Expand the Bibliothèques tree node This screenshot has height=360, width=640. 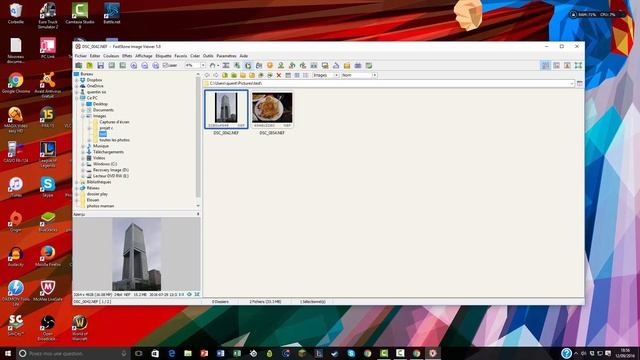coord(77,182)
